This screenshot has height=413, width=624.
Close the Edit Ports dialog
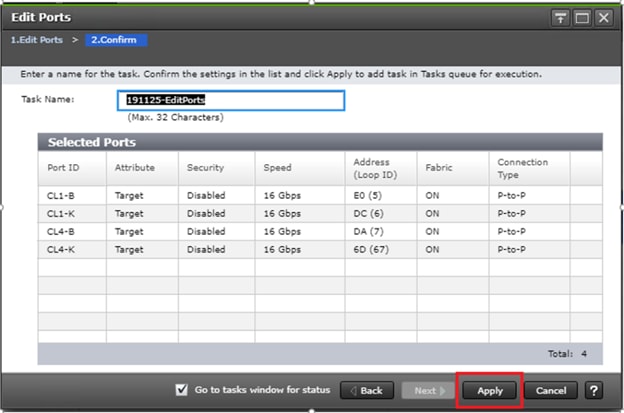(604, 18)
